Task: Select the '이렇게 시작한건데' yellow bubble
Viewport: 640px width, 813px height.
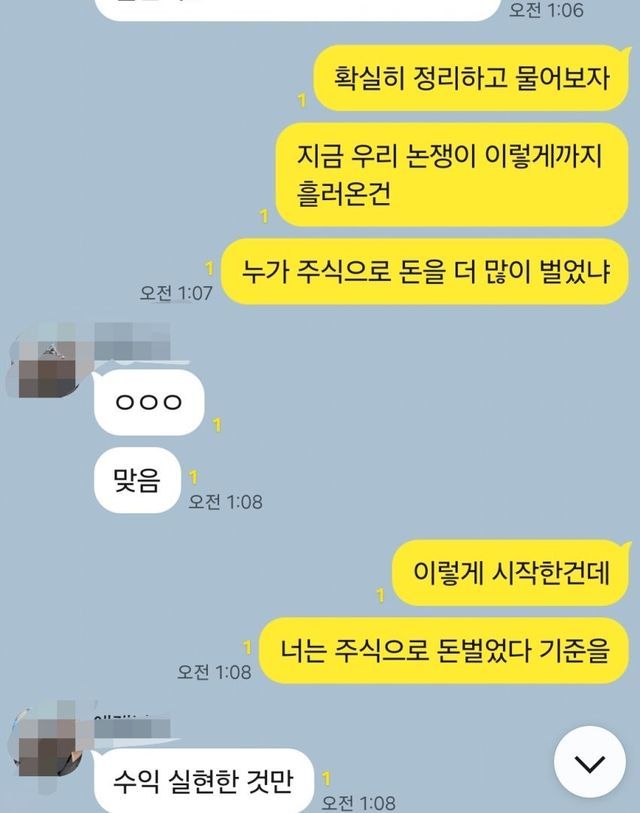Action: click(512, 573)
